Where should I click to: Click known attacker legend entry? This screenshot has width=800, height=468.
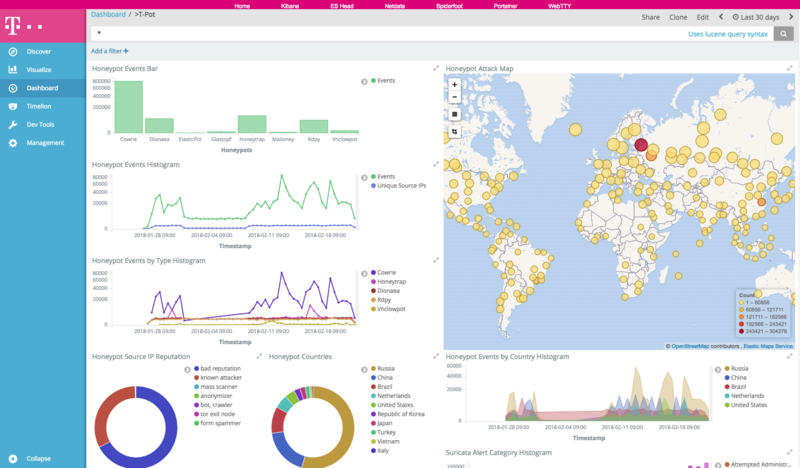coord(218,378)
